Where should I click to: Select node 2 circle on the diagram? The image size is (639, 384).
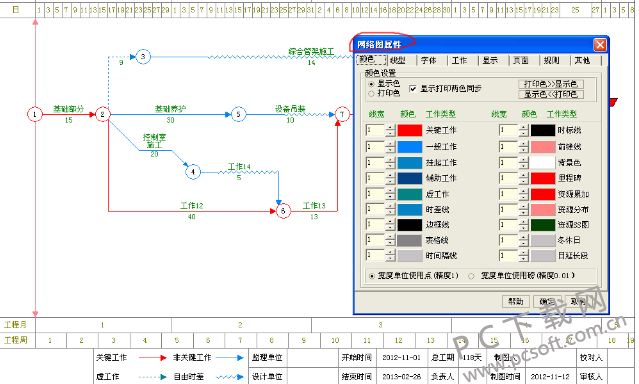tap(102, 114)
